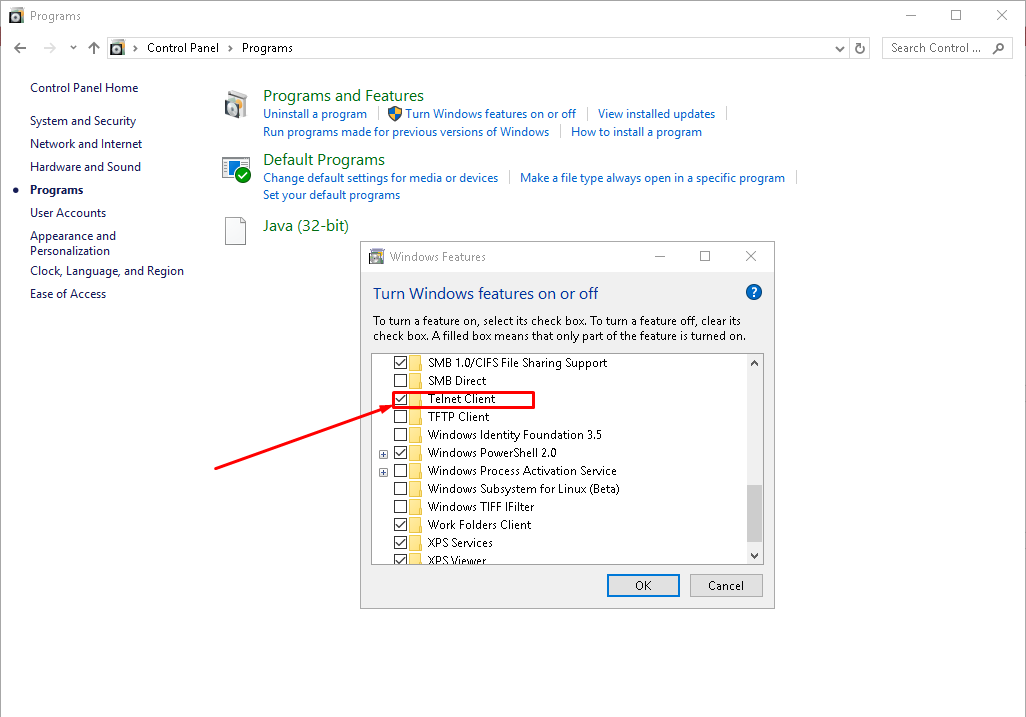The height and width of the screenshot is (717, 1026).
Task: Check Windows TIFF IFilter
Action: pos(400,506)
